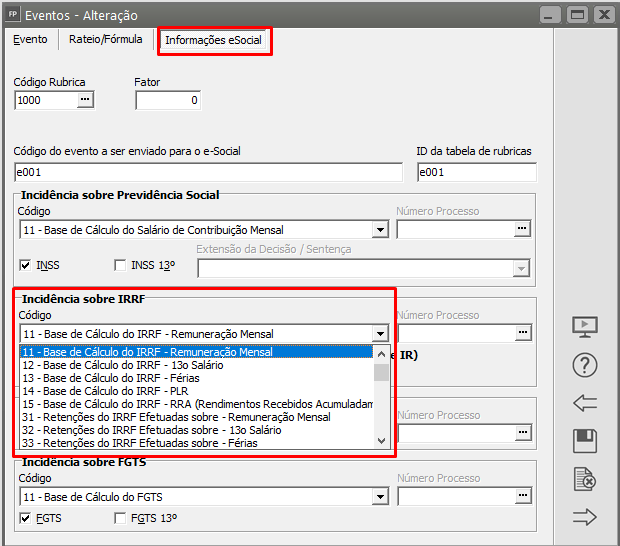Image resolution: width=620 pixels, height=546 pixels.
Task: Minimize the Eventos - Alteração window
Action: (550, 15)
